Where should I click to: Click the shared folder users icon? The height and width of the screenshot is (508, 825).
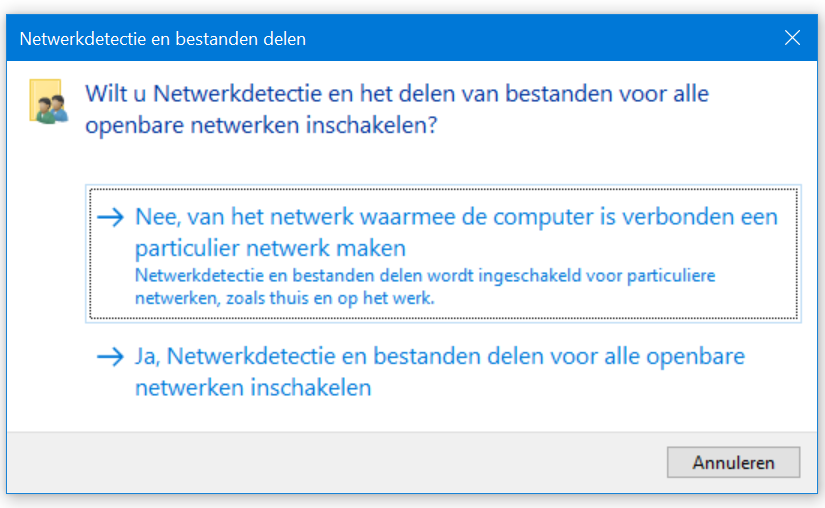[49, 101]
